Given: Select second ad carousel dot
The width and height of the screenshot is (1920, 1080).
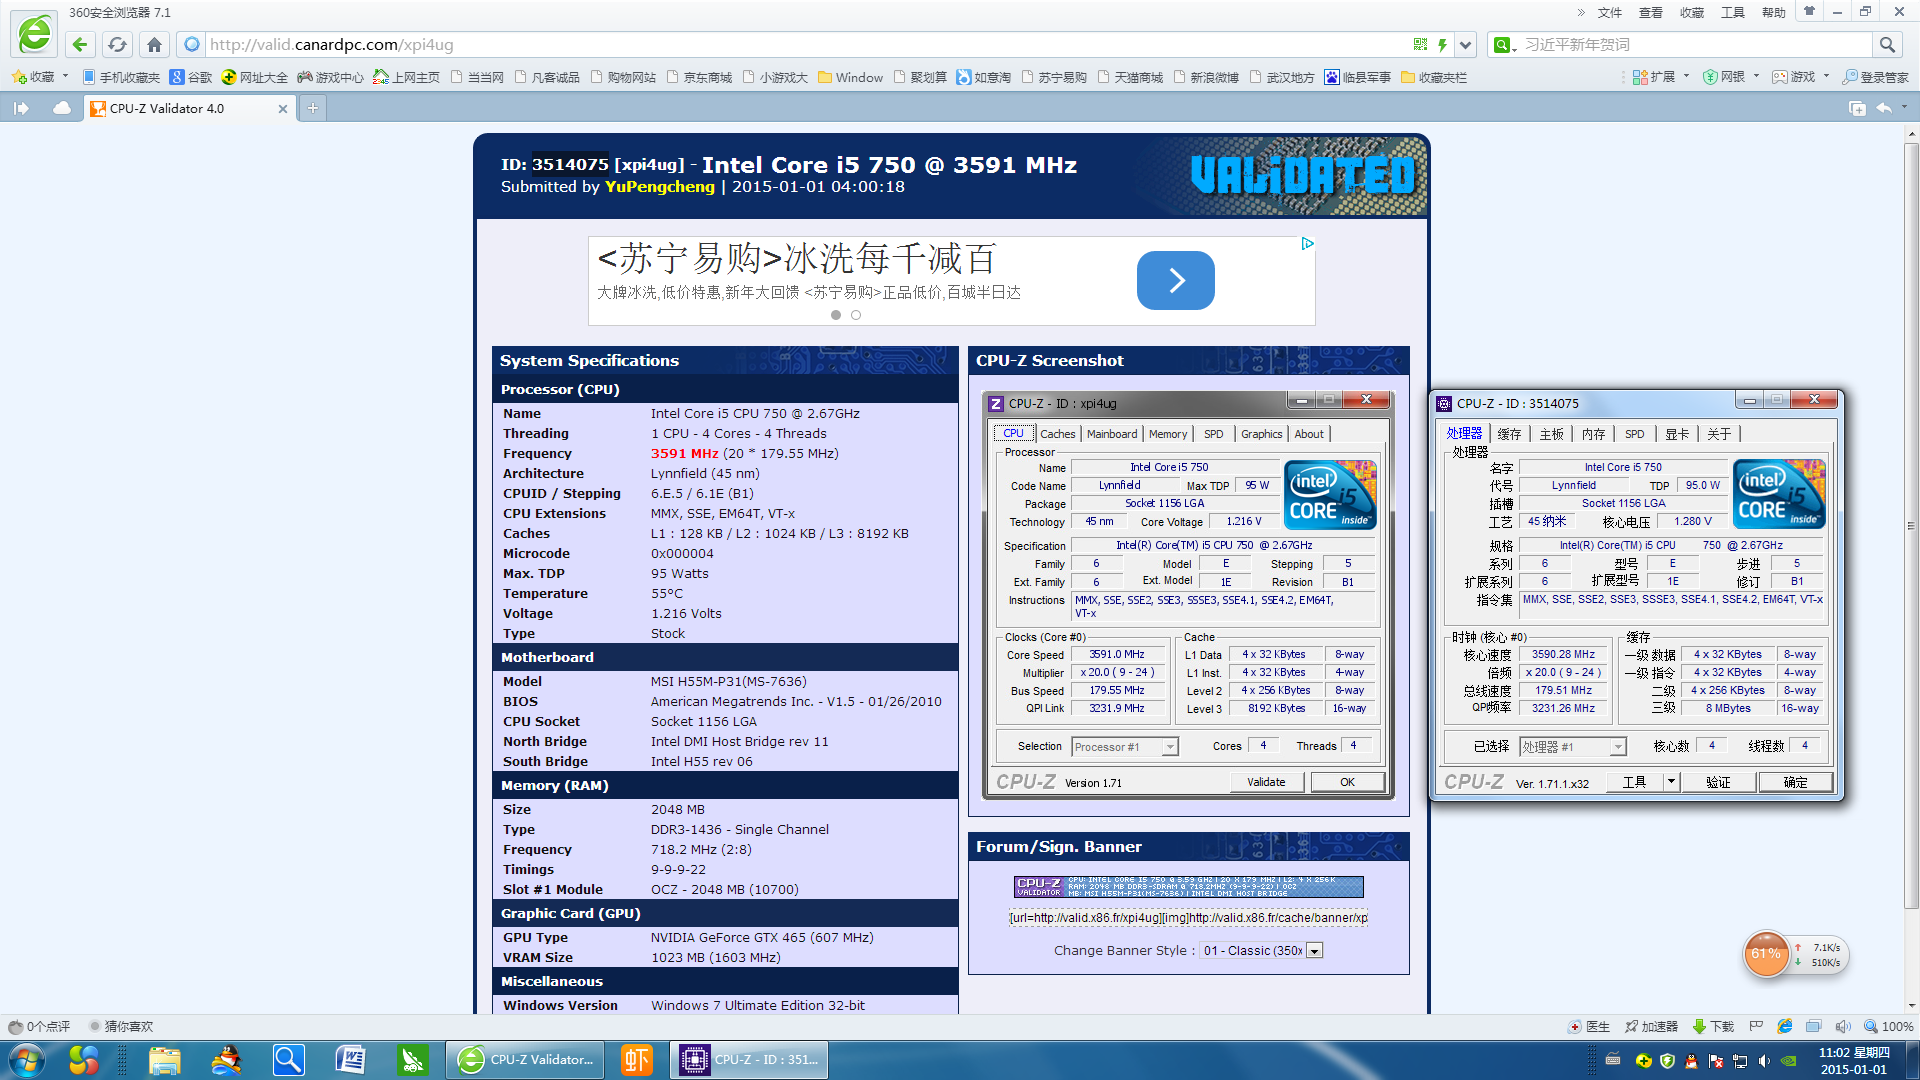Looking at the screenshot, I should (x=856, y=315).
